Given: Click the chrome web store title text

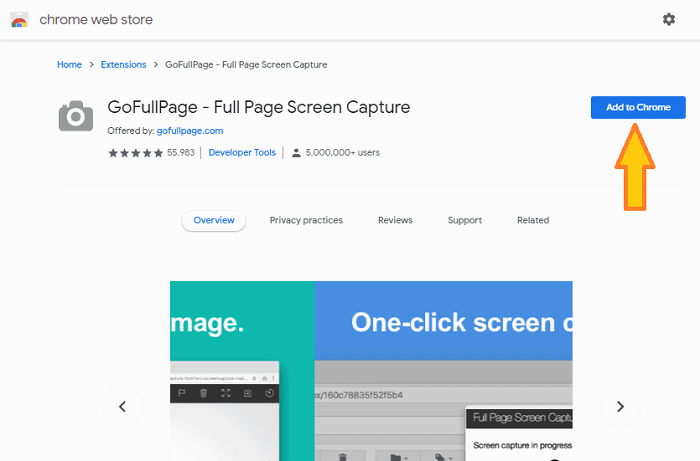Looking at the screenshot, I should (x=96, y=20).
